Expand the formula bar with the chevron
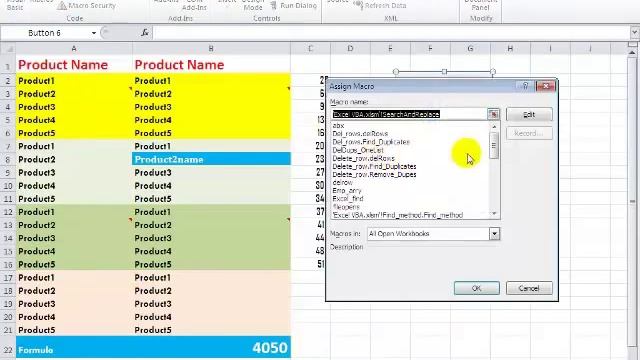This screenshot has width=640, height=360. pyautogui.click(x=634, y=33)
